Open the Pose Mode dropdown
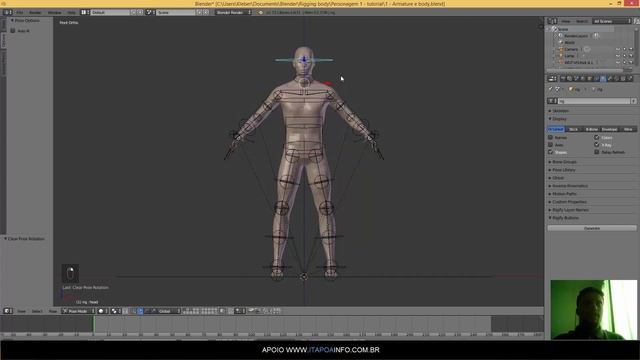 pos(78,311)
